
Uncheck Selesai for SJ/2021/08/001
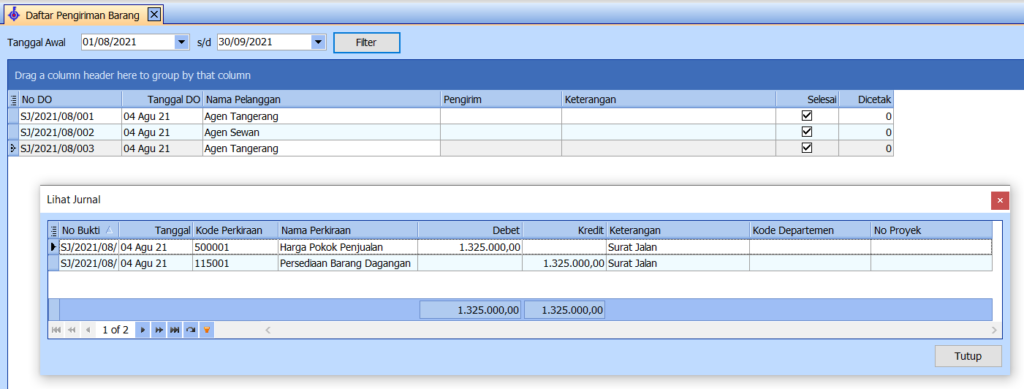click(807, 116)
